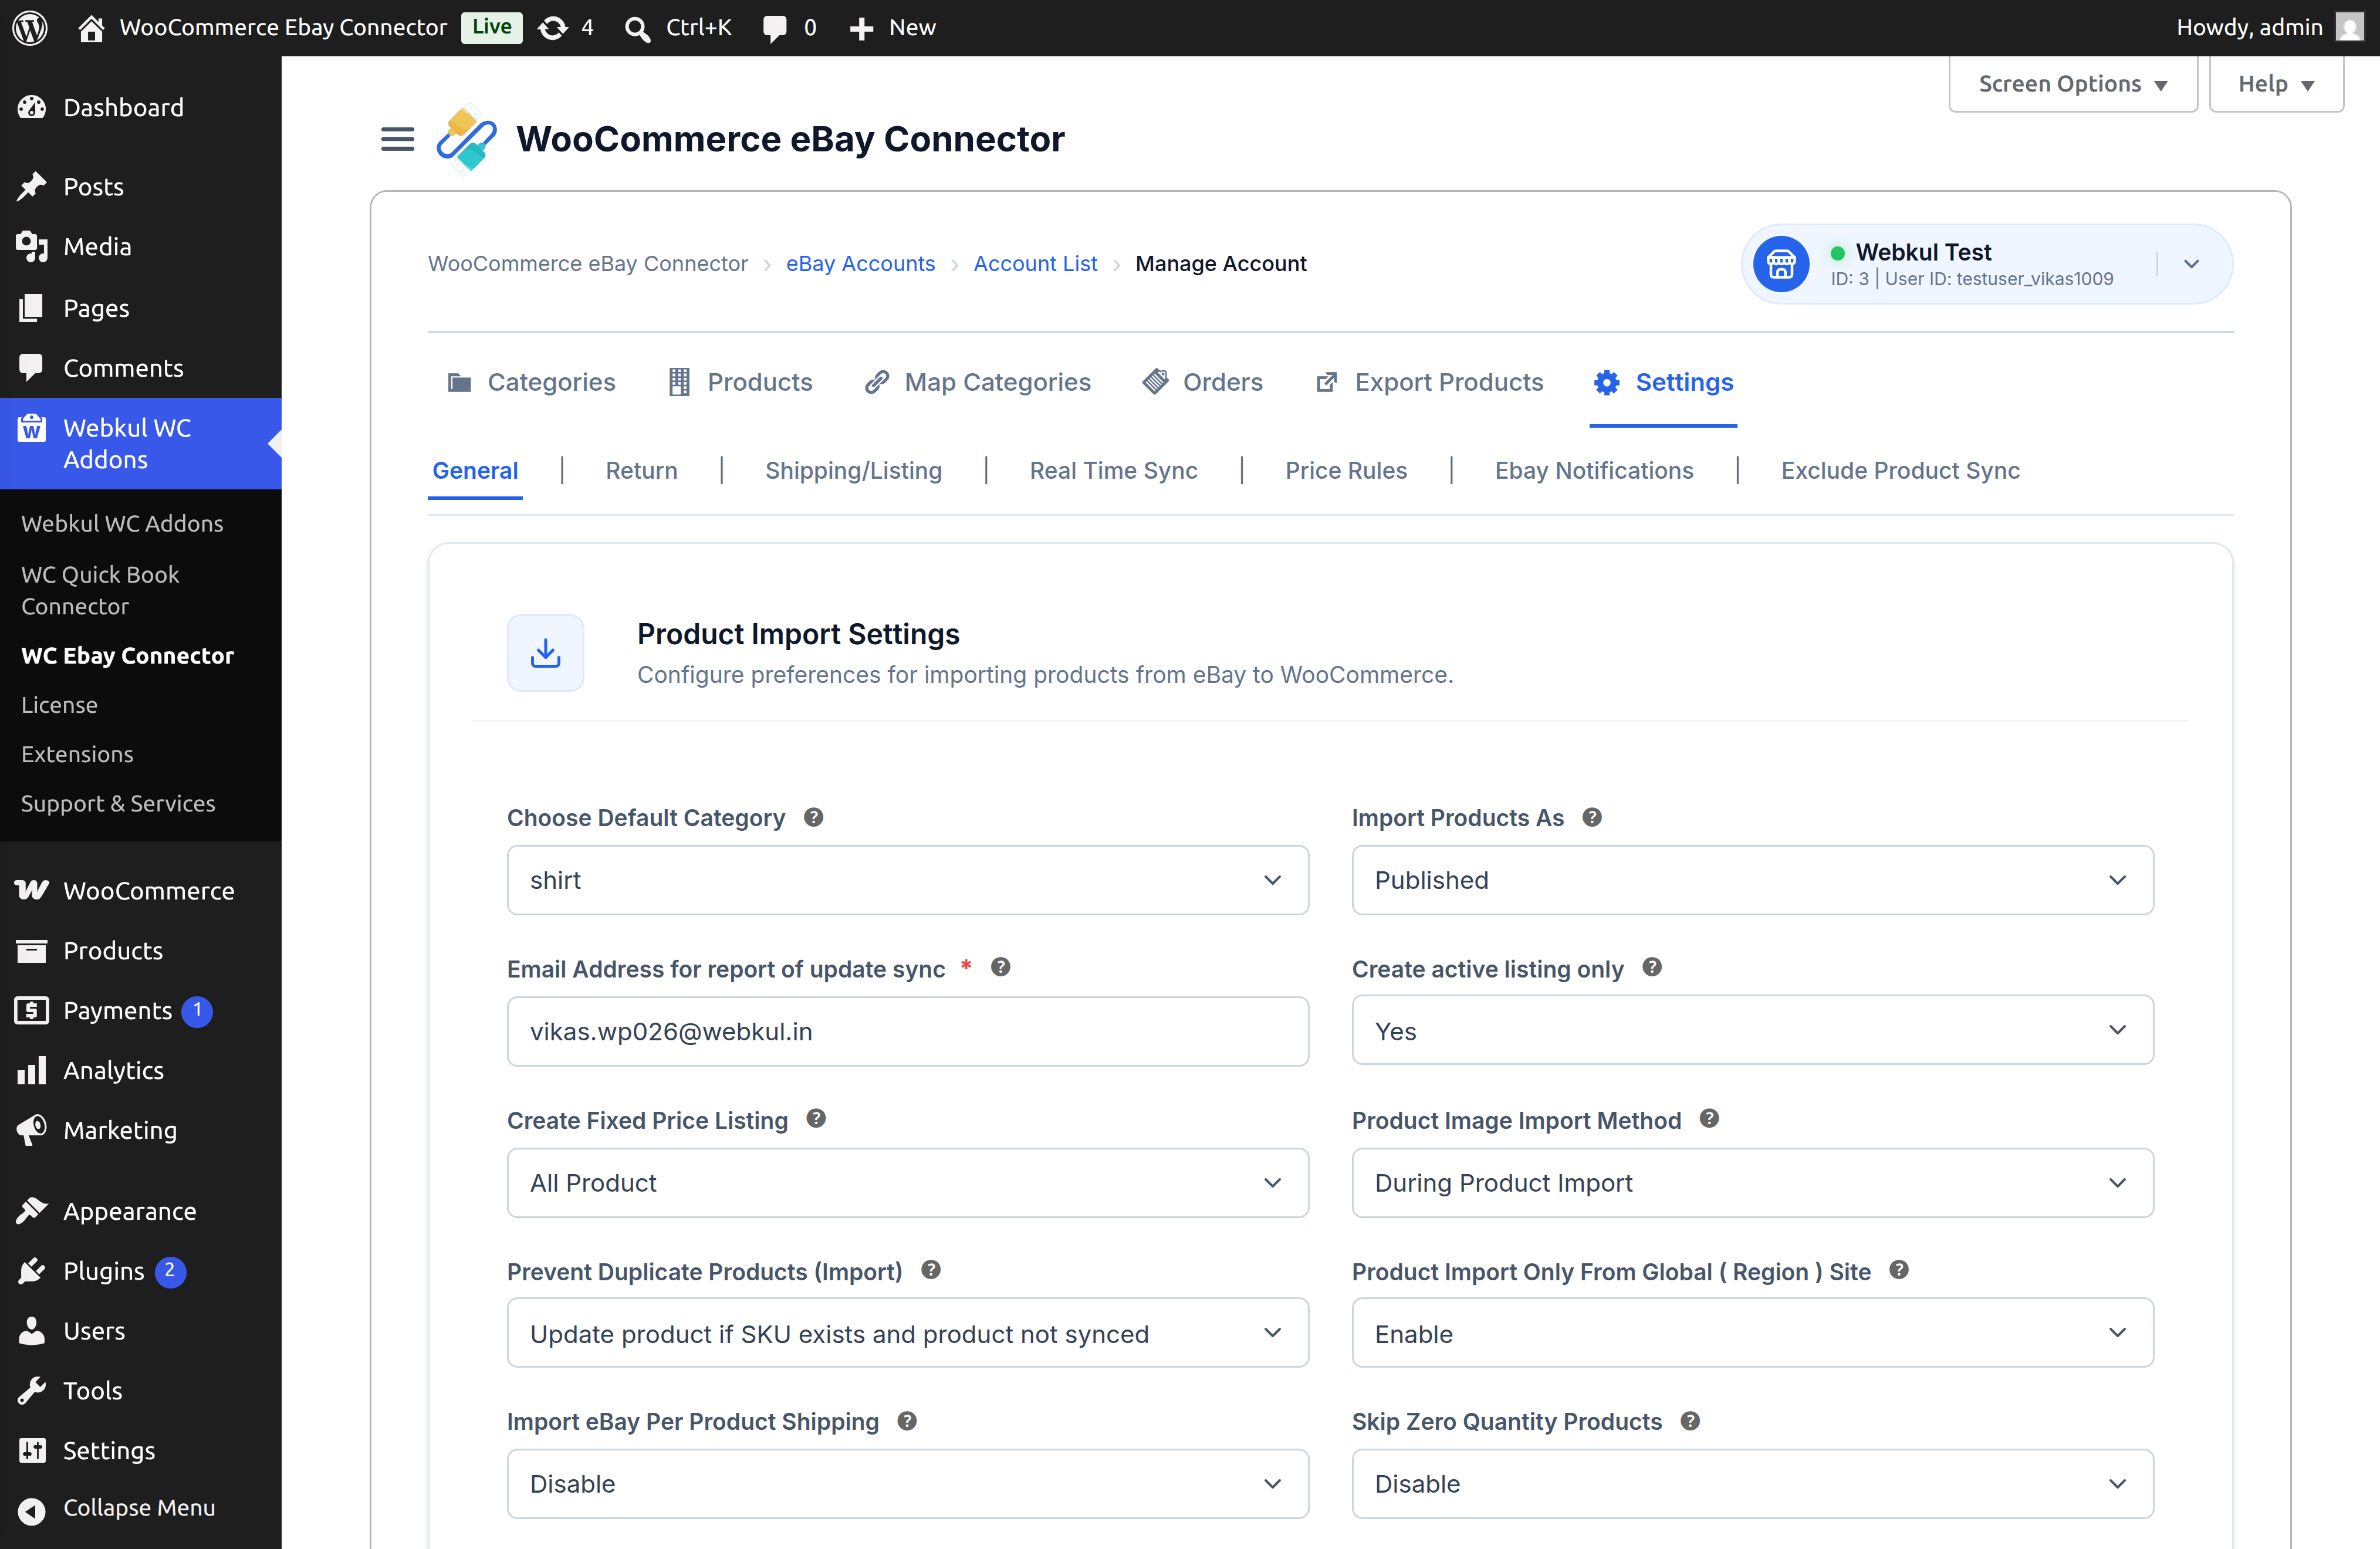This screenshot has height=1549, width=2380.
Task: Switch to the Export Products tab
Action: coord(1429,382)
